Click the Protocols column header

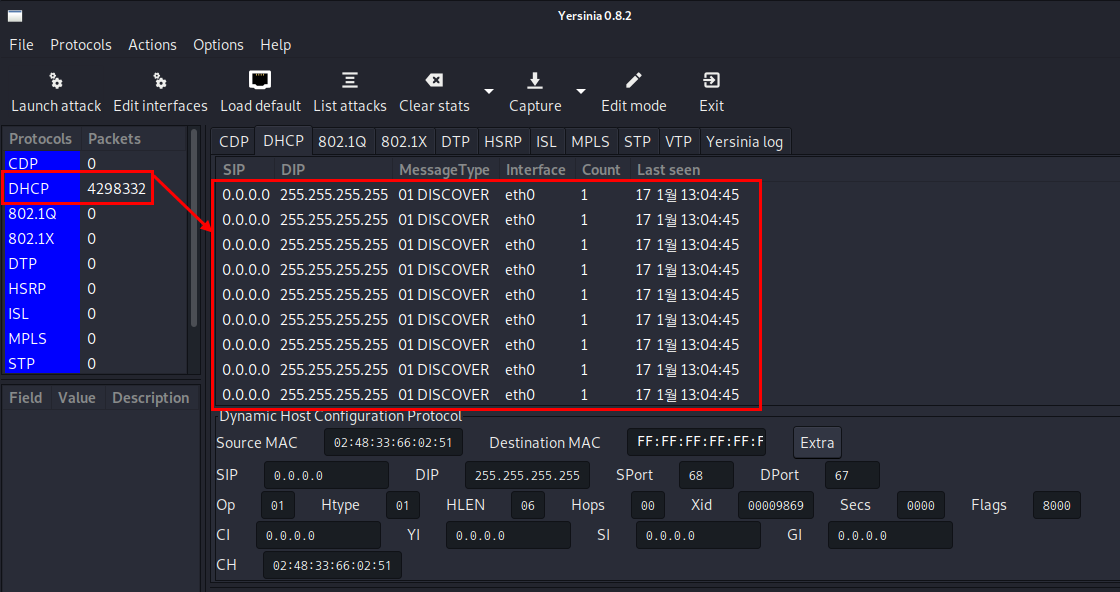tap(41, 139)
